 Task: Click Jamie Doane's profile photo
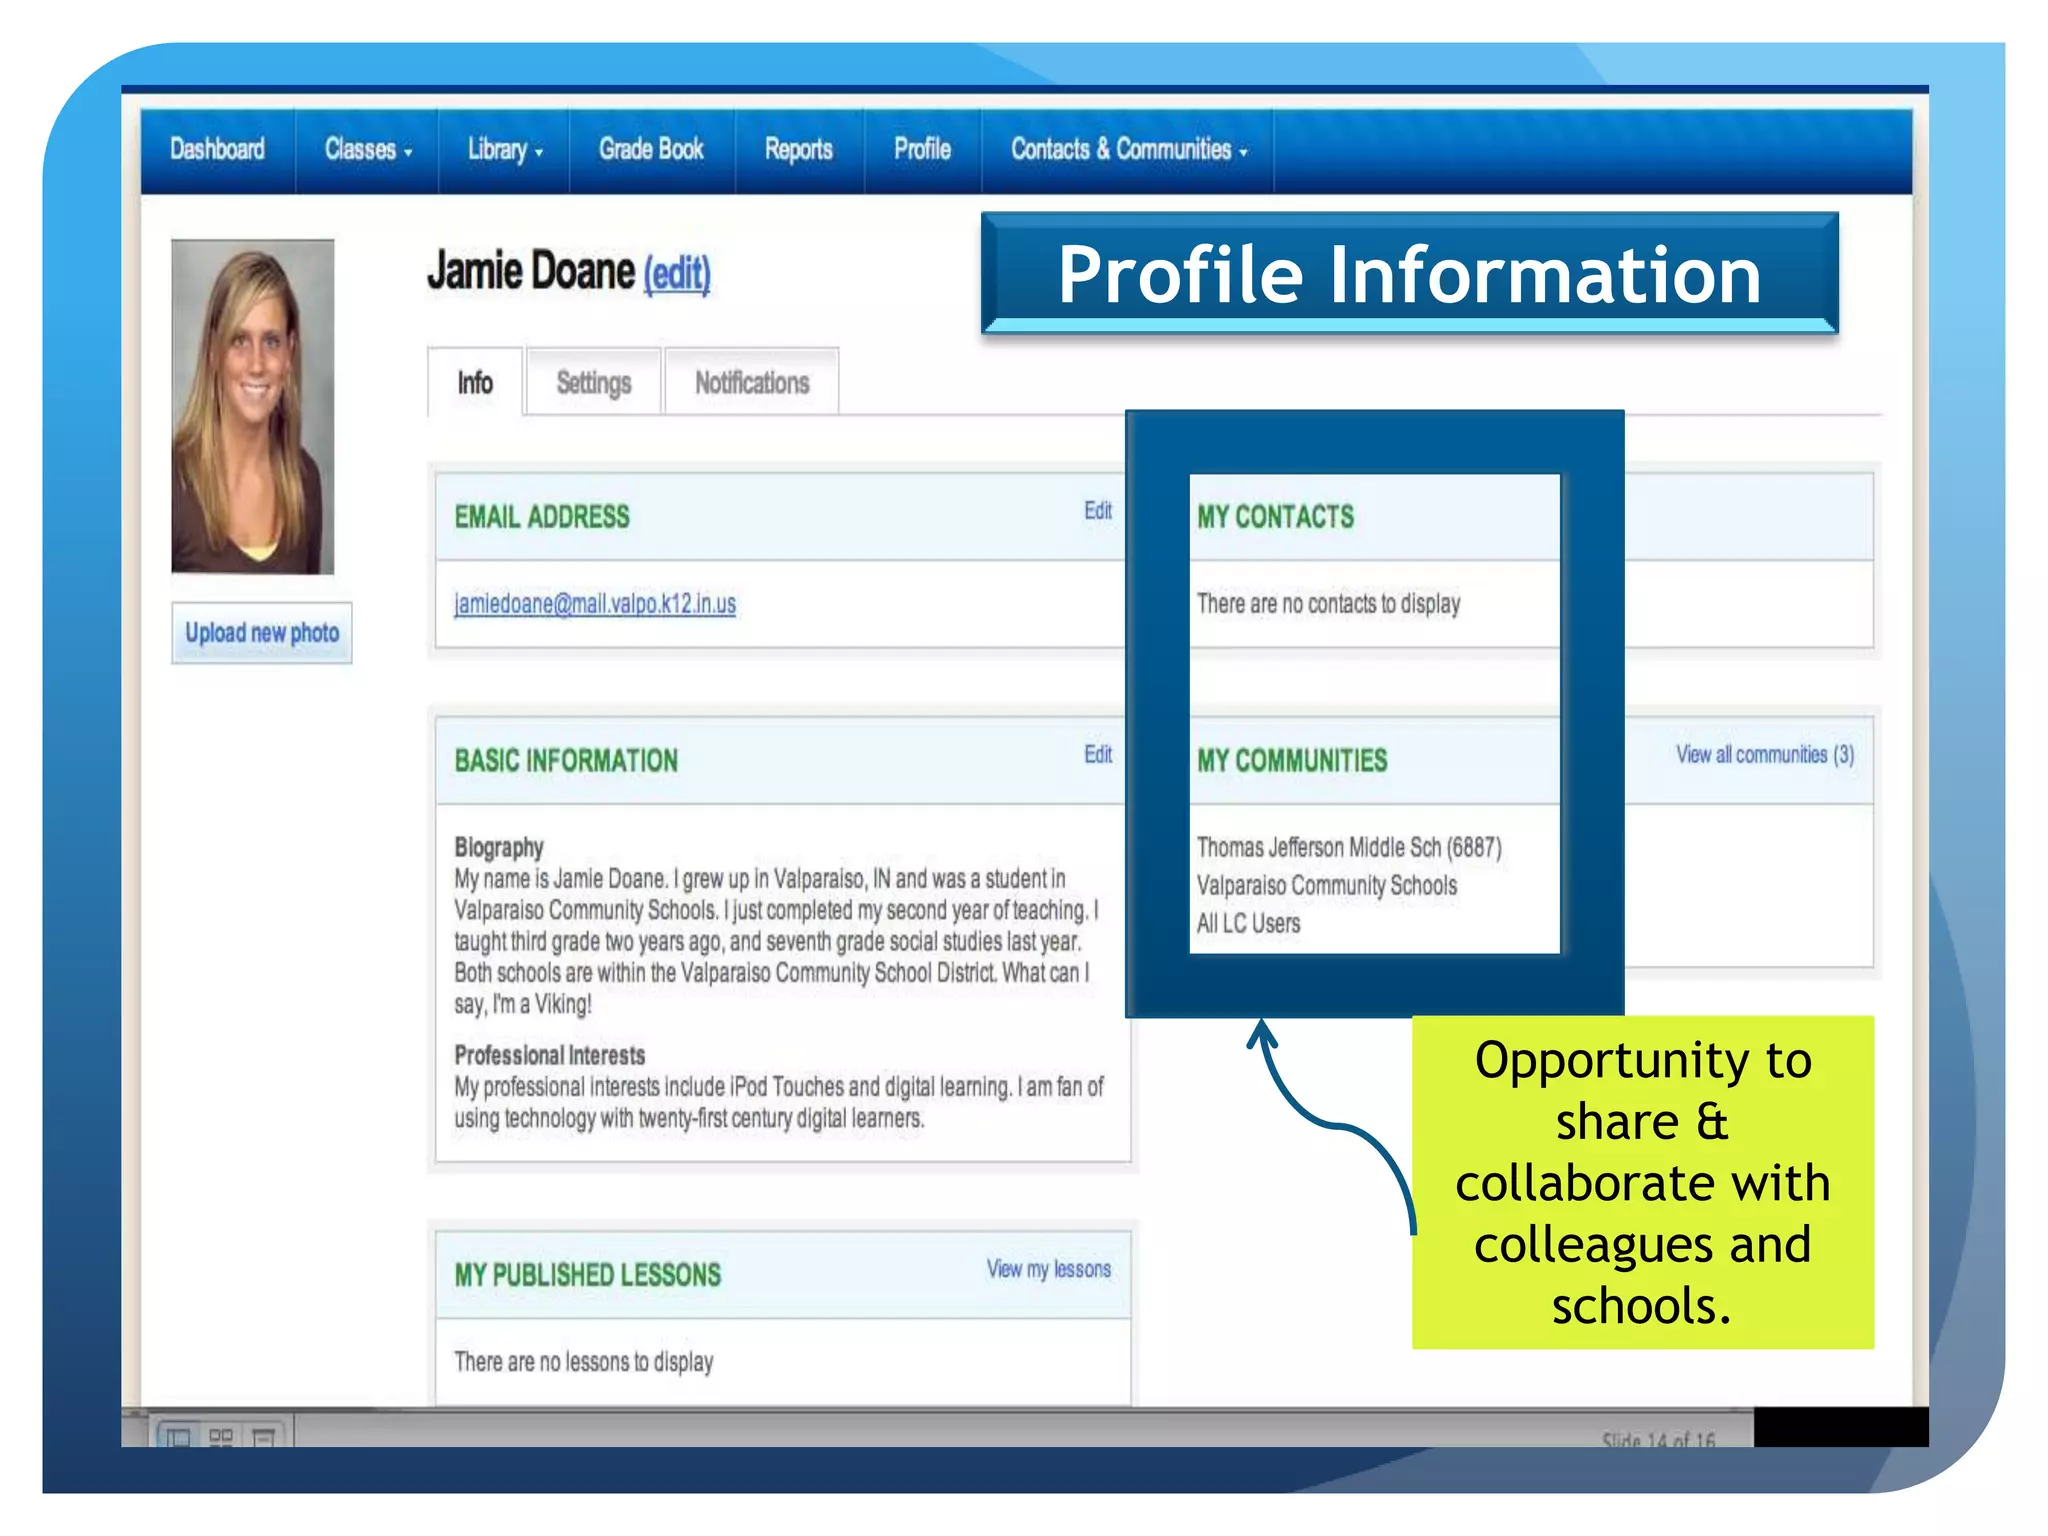(x=252, y=406)
